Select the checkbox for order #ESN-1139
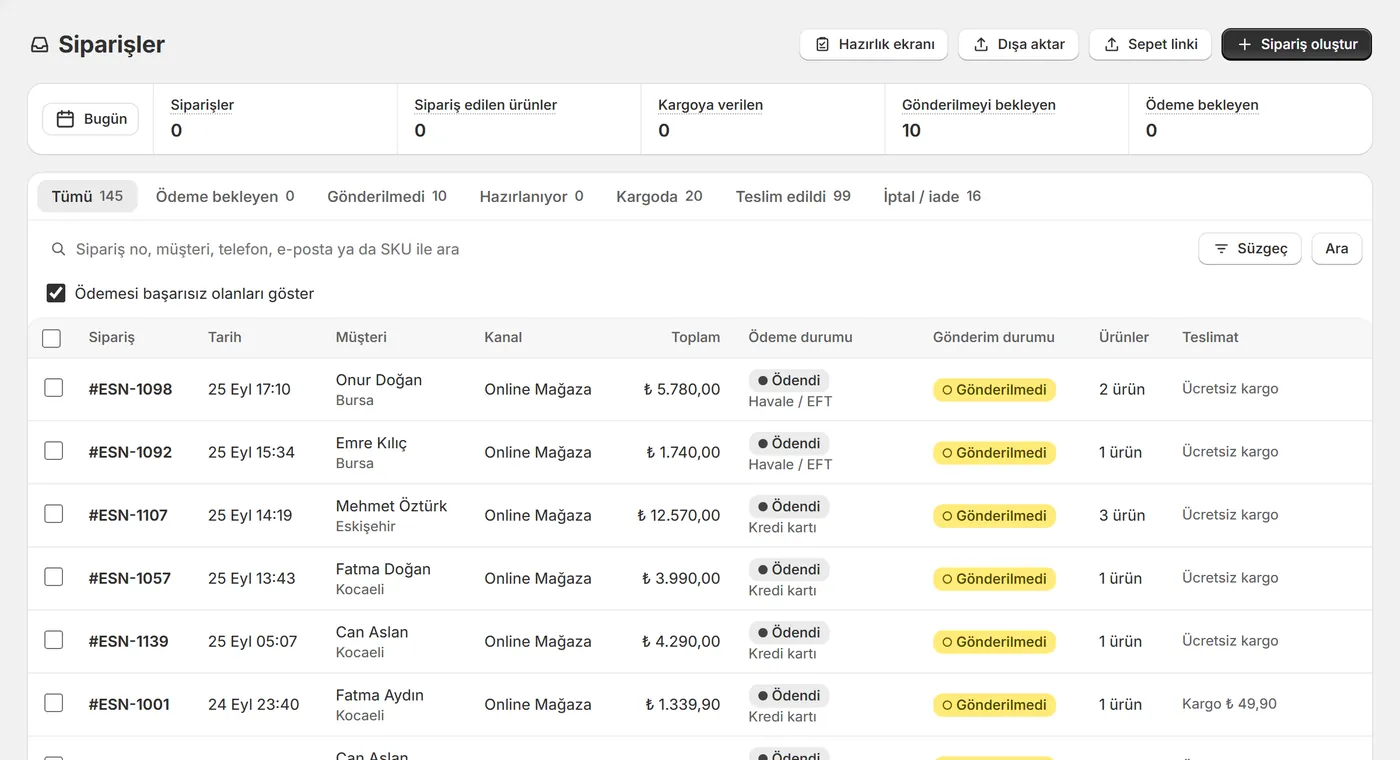 coord(54,640)
